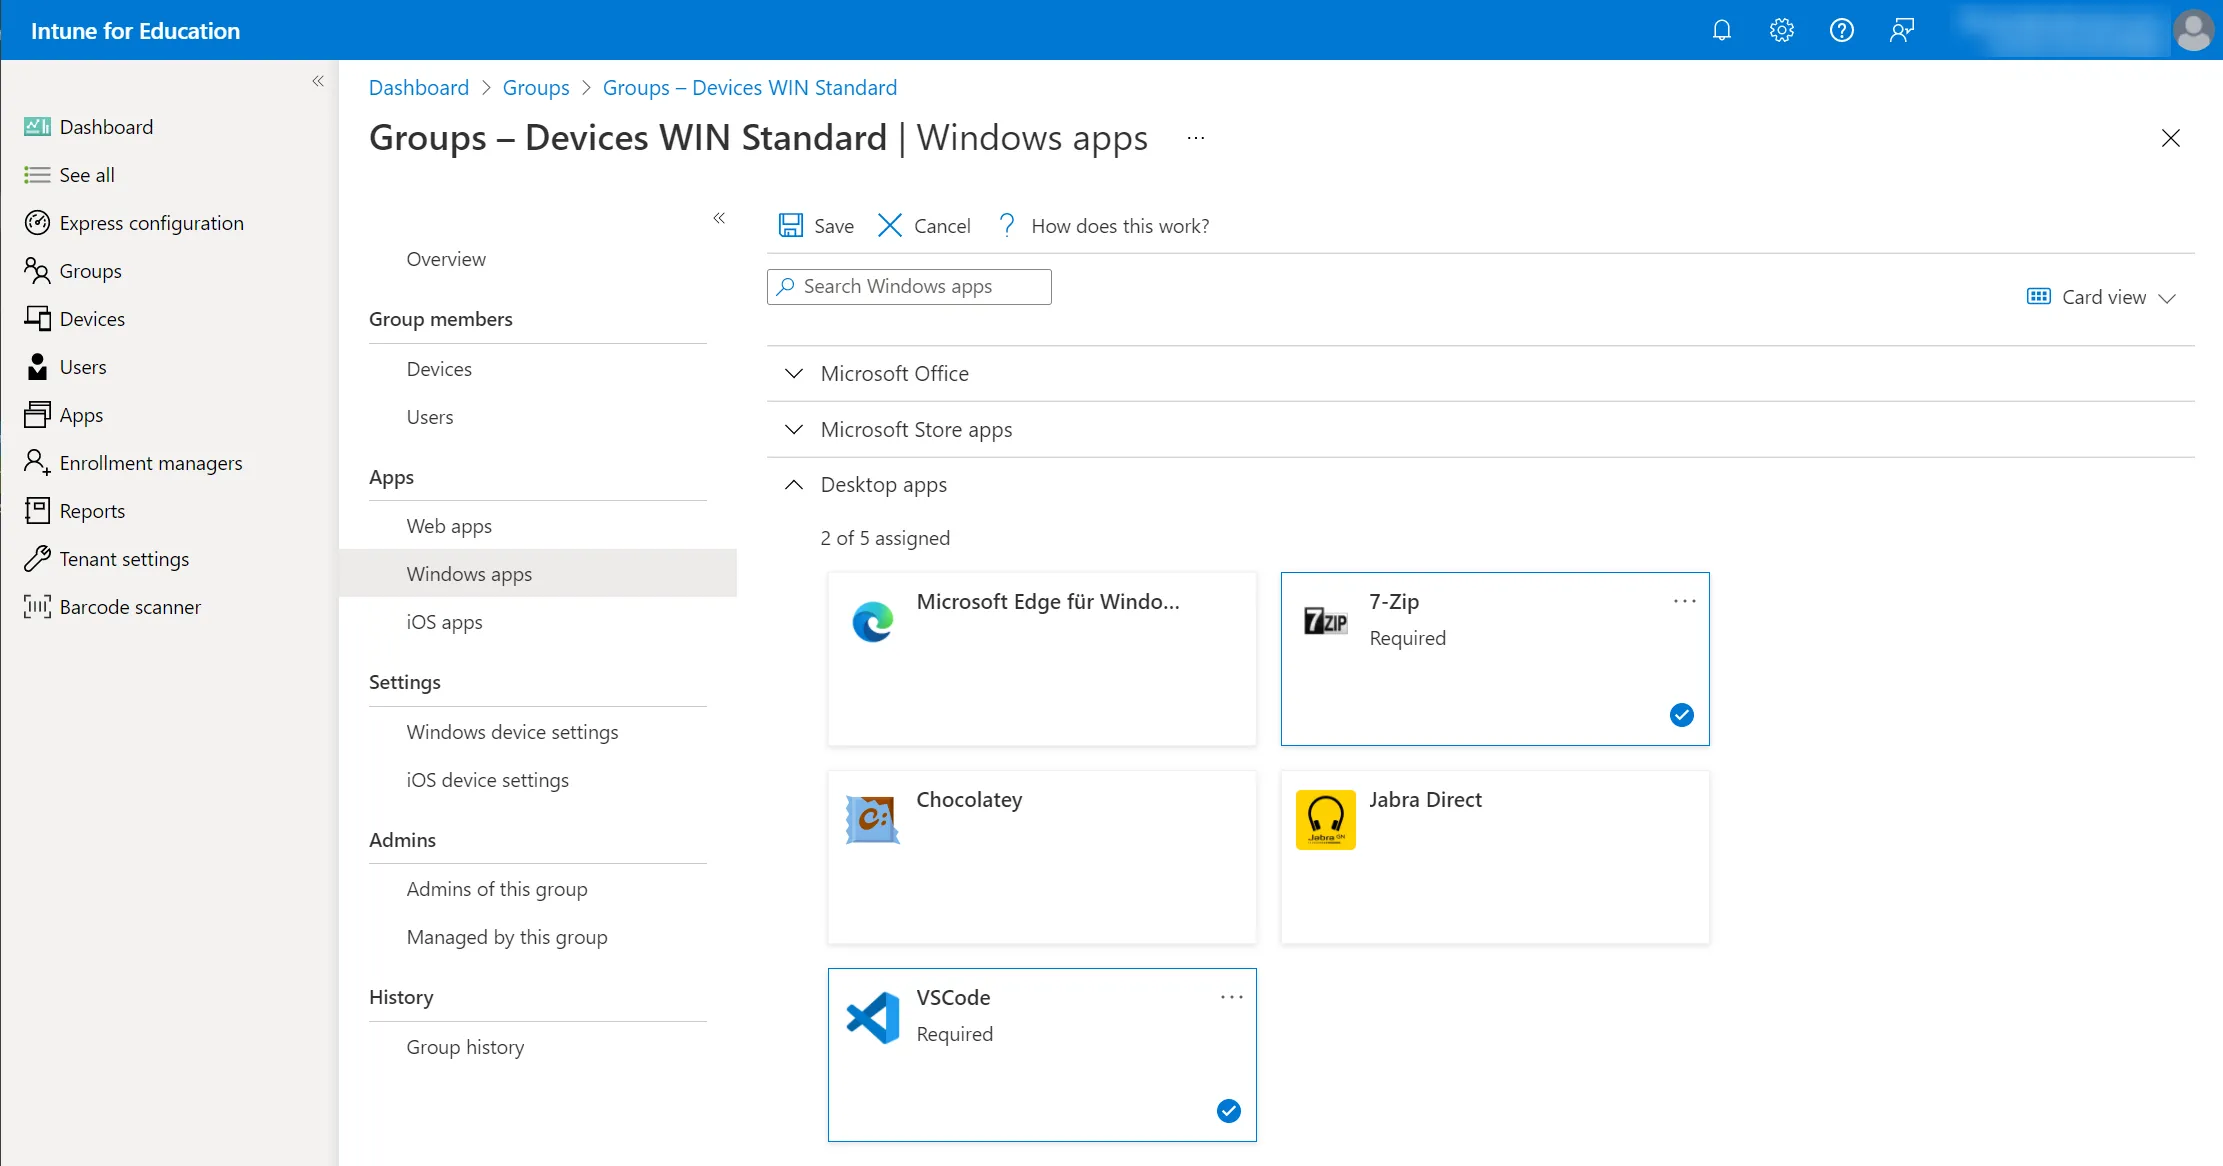Image resolution: width=2223 pixels, height=1166 pixels.
Task: Click the Reports icon in sidebar
Action: point(37,511)
